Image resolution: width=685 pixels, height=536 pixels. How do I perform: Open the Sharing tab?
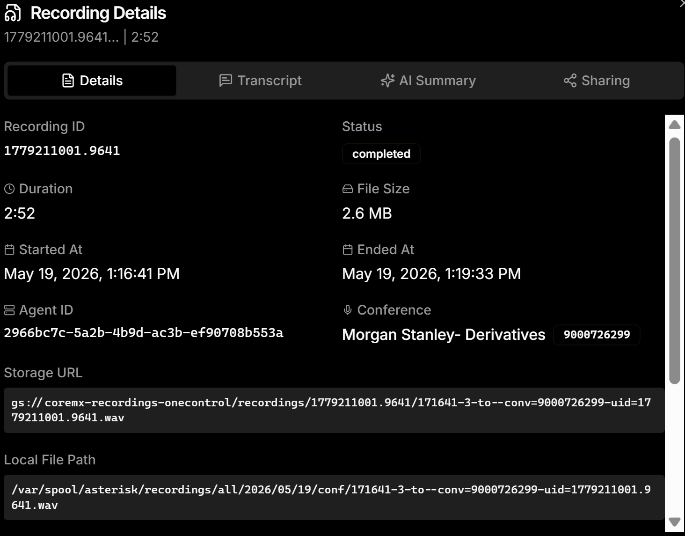pyautogui.click(x=596, y=80)
